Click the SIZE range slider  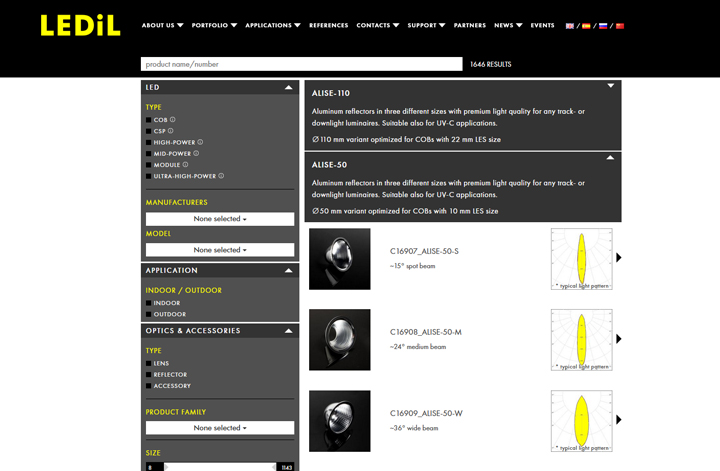(x=220, y=467)
